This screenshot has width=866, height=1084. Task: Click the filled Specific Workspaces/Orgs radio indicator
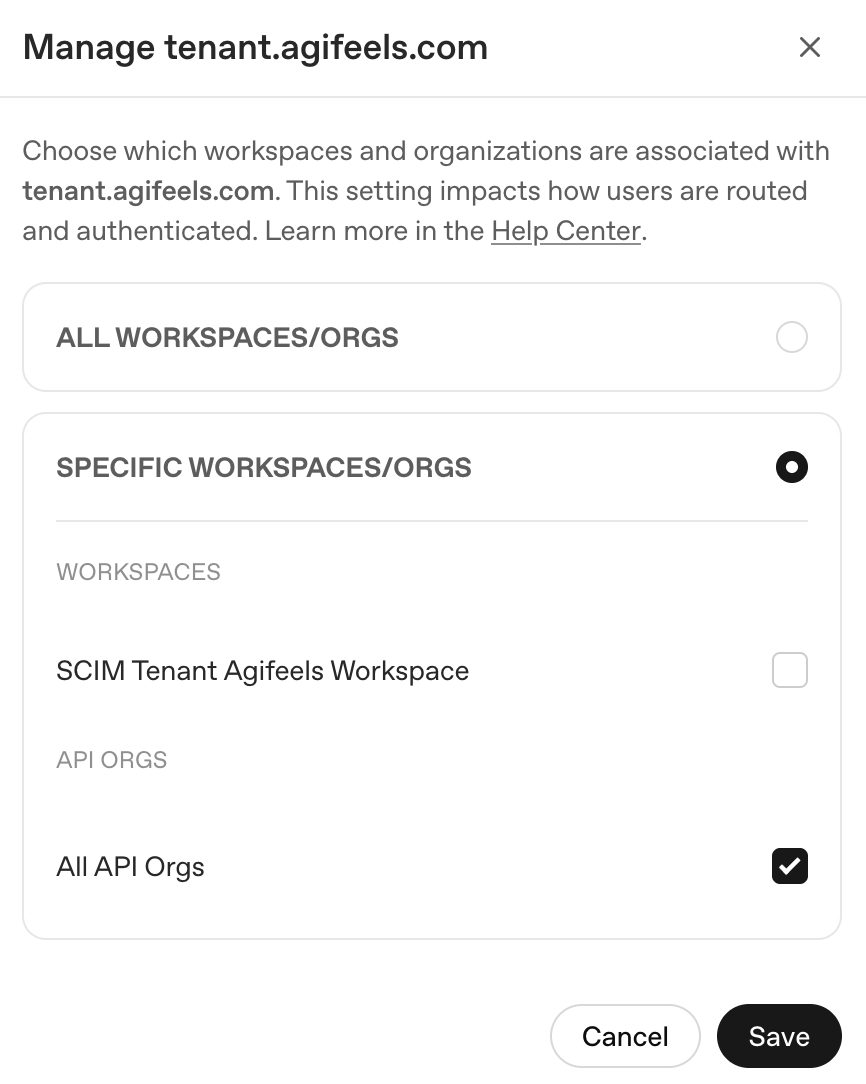coord(792,467)
